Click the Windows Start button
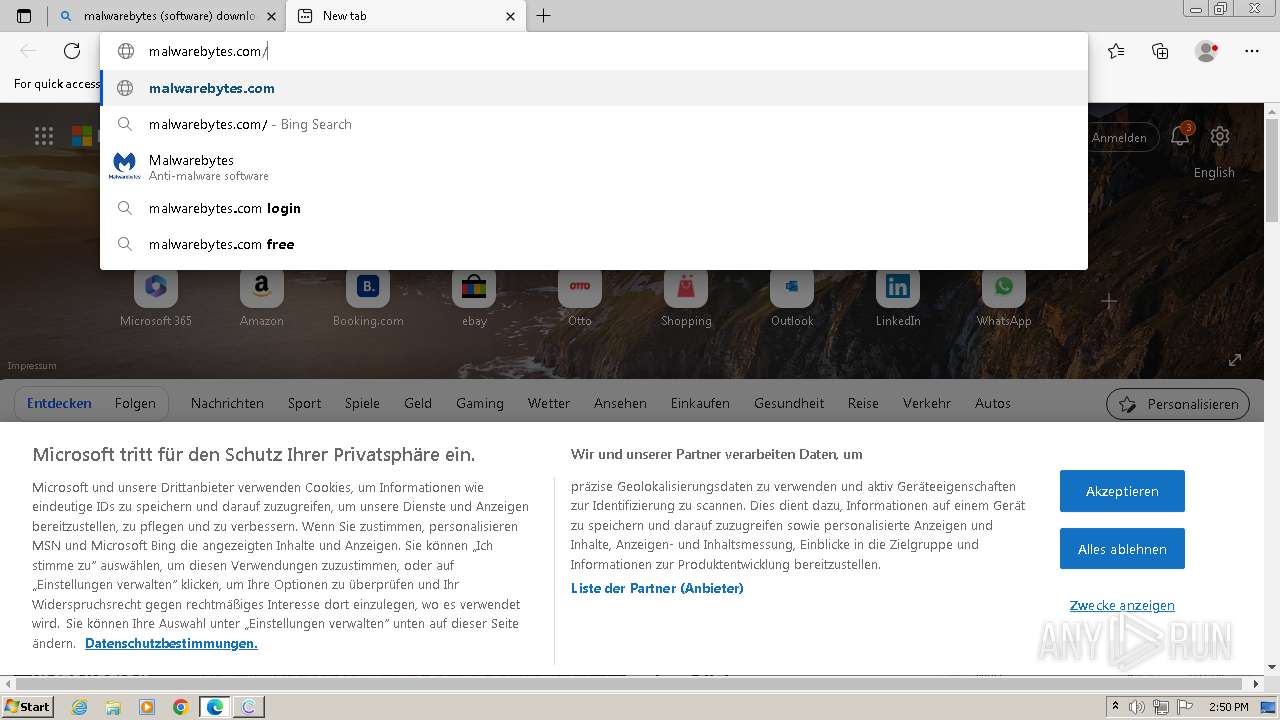The image size is (1280, 720). (x=27, y=706)
